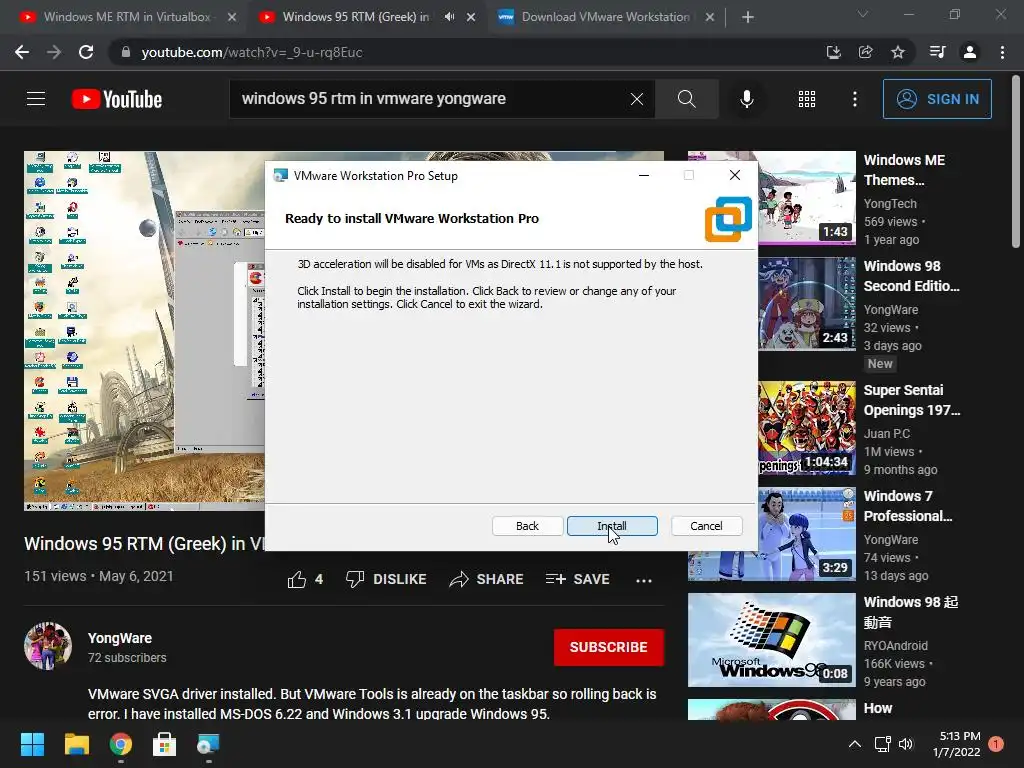The image size is (1024, 768).
Task: Close the VMware Workstation Pro Setup window
Action: pos(735,175)
